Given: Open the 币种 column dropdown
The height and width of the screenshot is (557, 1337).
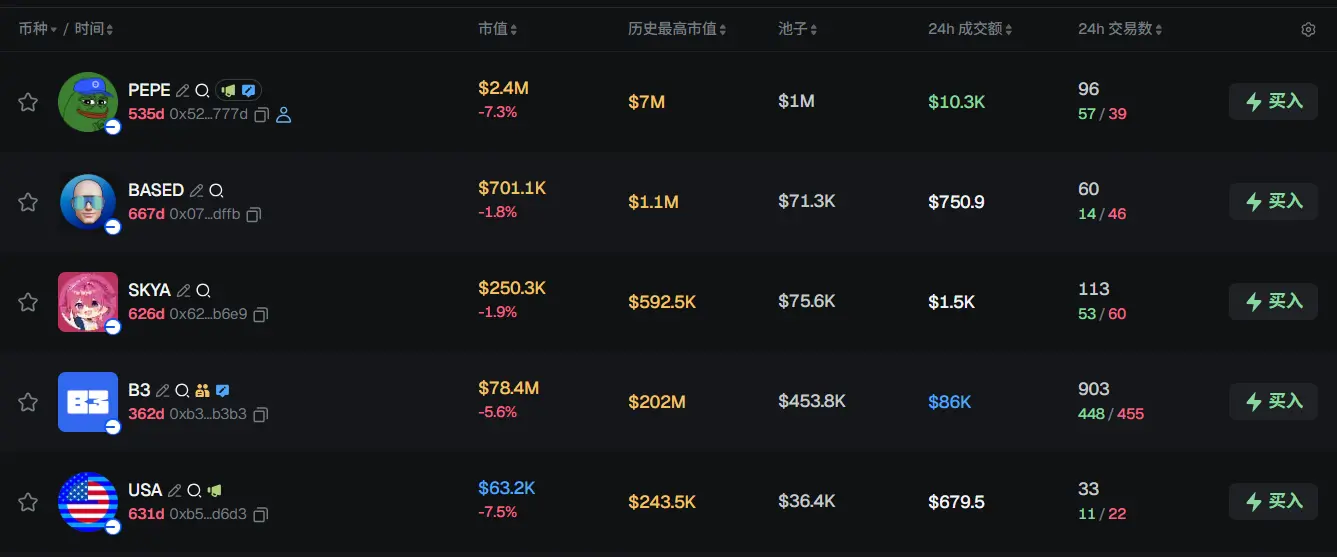Looking at the screenshot, I should (37, 30).
